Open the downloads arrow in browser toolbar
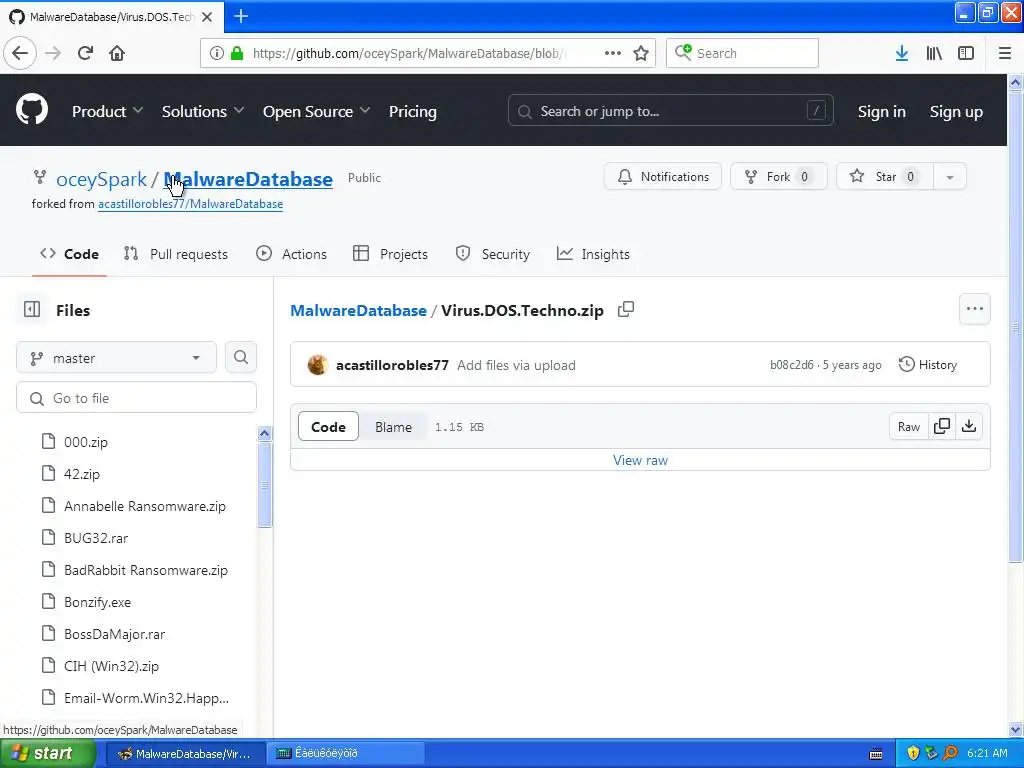The height and width of the screenshot is (768, 1024). 902,54
